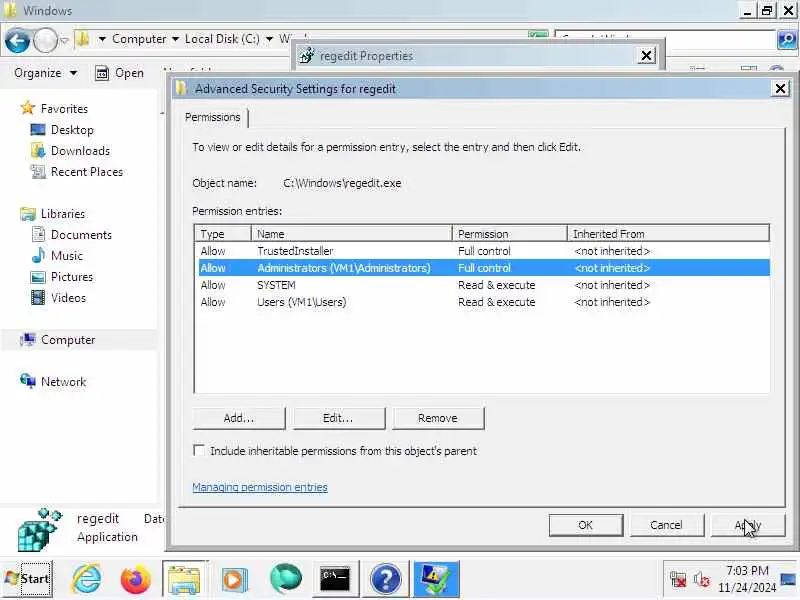This screenshot has width=800, height=600.
Task: Click Open in the Explorer toolbar
Action: click(120, 73)
